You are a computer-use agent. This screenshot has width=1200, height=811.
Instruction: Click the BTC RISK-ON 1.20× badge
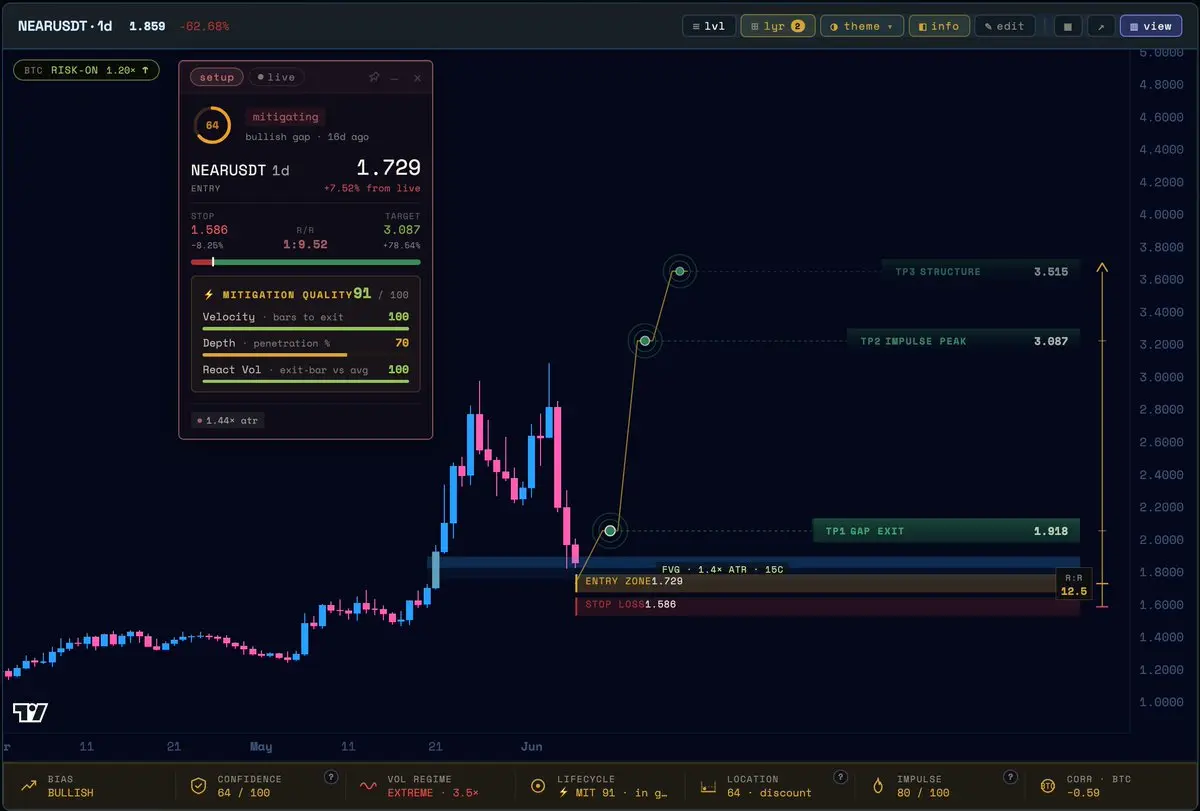[86, 70]
